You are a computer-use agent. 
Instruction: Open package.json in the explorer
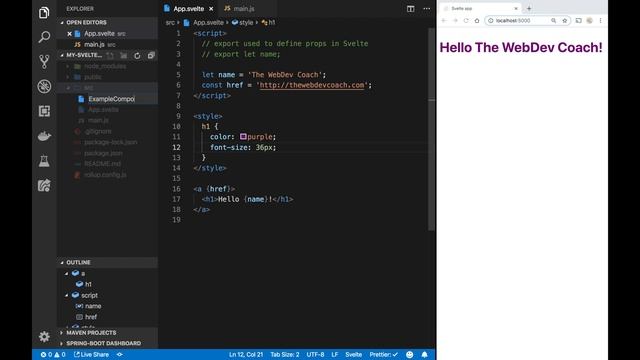pyautogui.click(x=103, y=153)
